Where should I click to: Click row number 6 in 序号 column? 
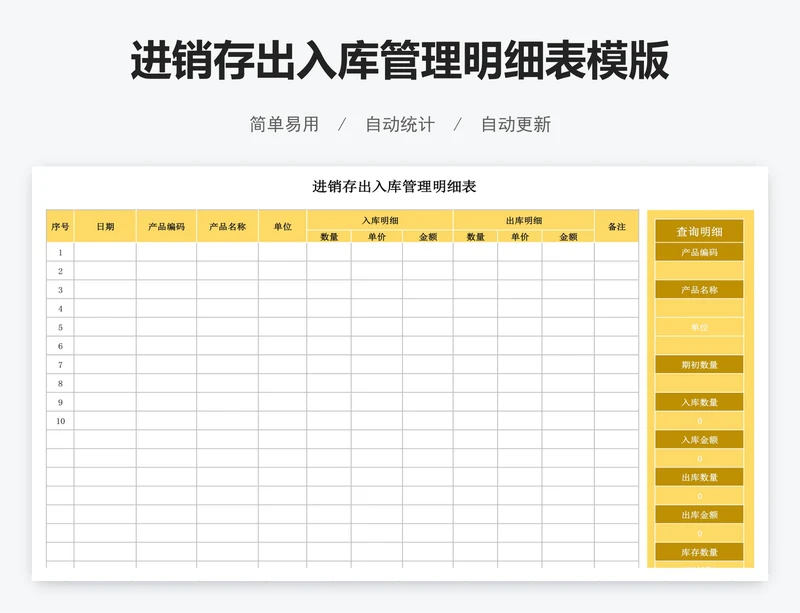coord(60,346)
